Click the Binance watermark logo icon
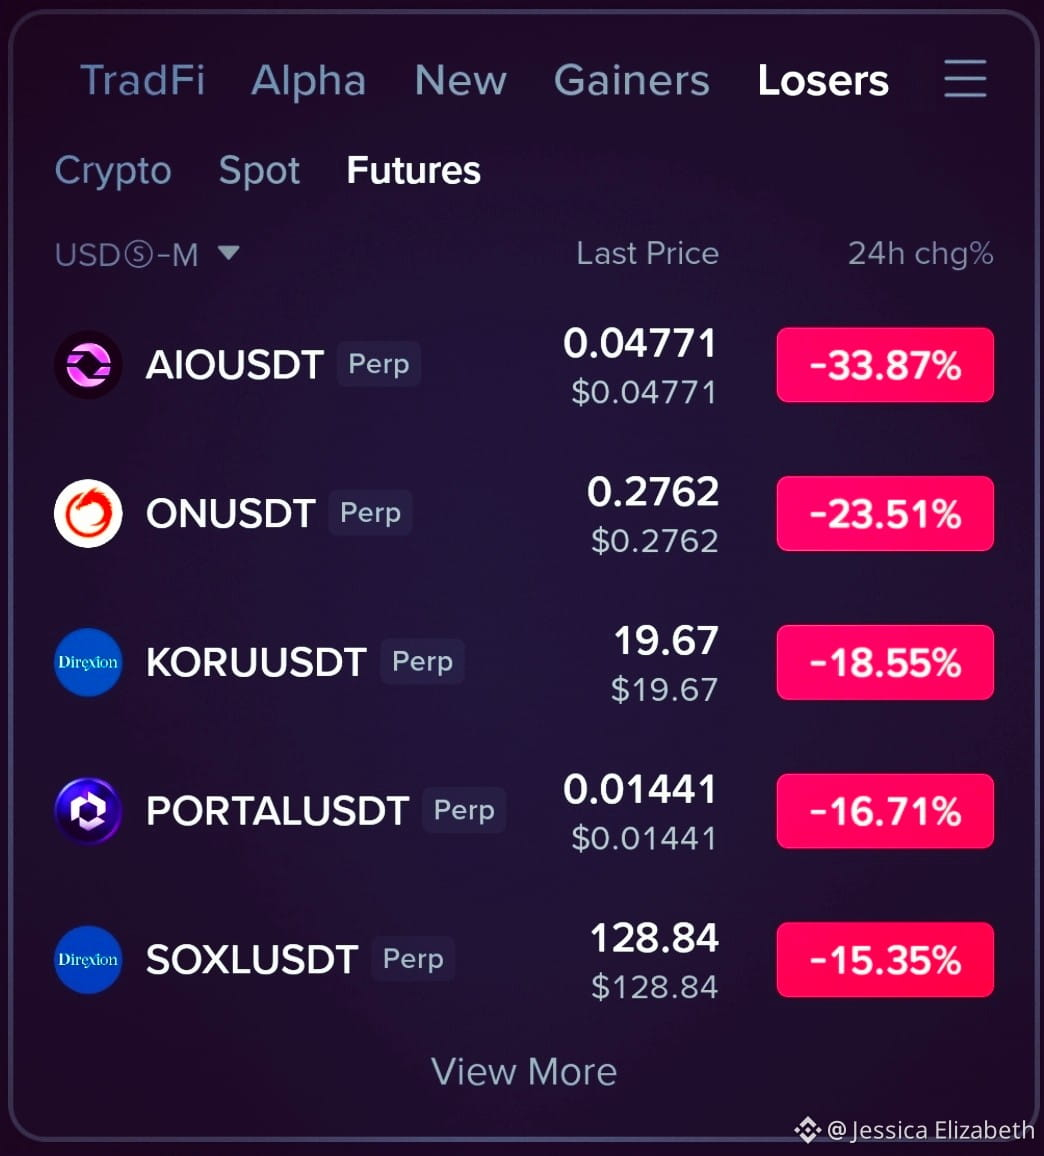The width and height of the screenshot is (1044, 1156). click(x=807, y=1129)
